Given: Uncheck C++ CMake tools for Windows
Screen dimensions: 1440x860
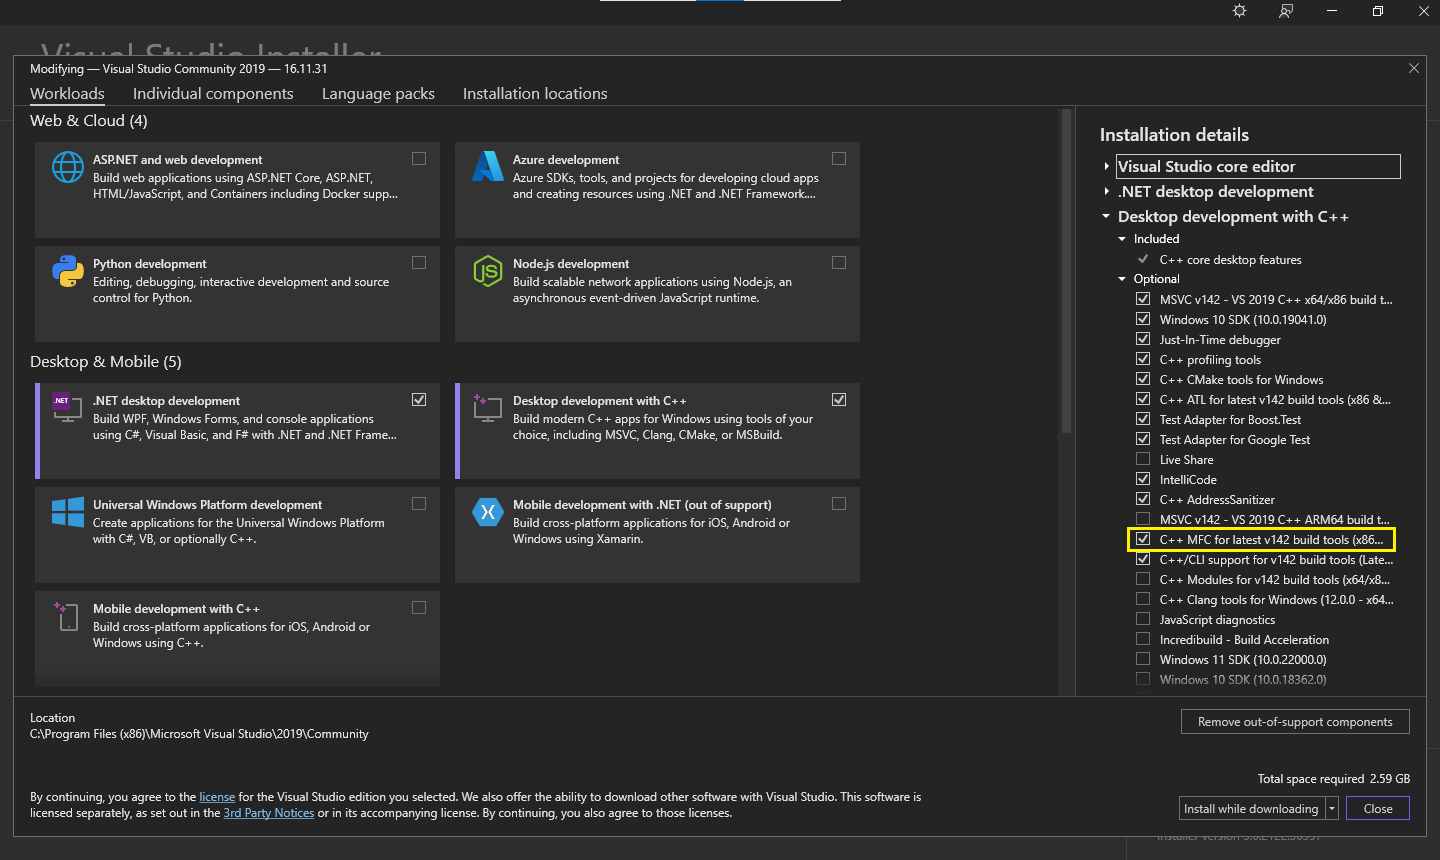Looking at the screenshot, I should pyautogui.click(x=1143, y=379).
